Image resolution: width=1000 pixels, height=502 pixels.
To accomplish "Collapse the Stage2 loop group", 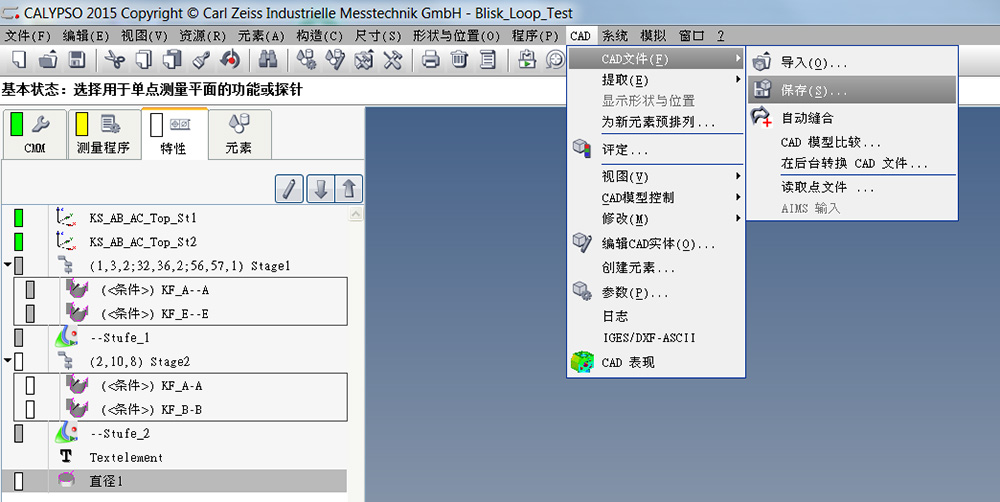I will (7, 360).
